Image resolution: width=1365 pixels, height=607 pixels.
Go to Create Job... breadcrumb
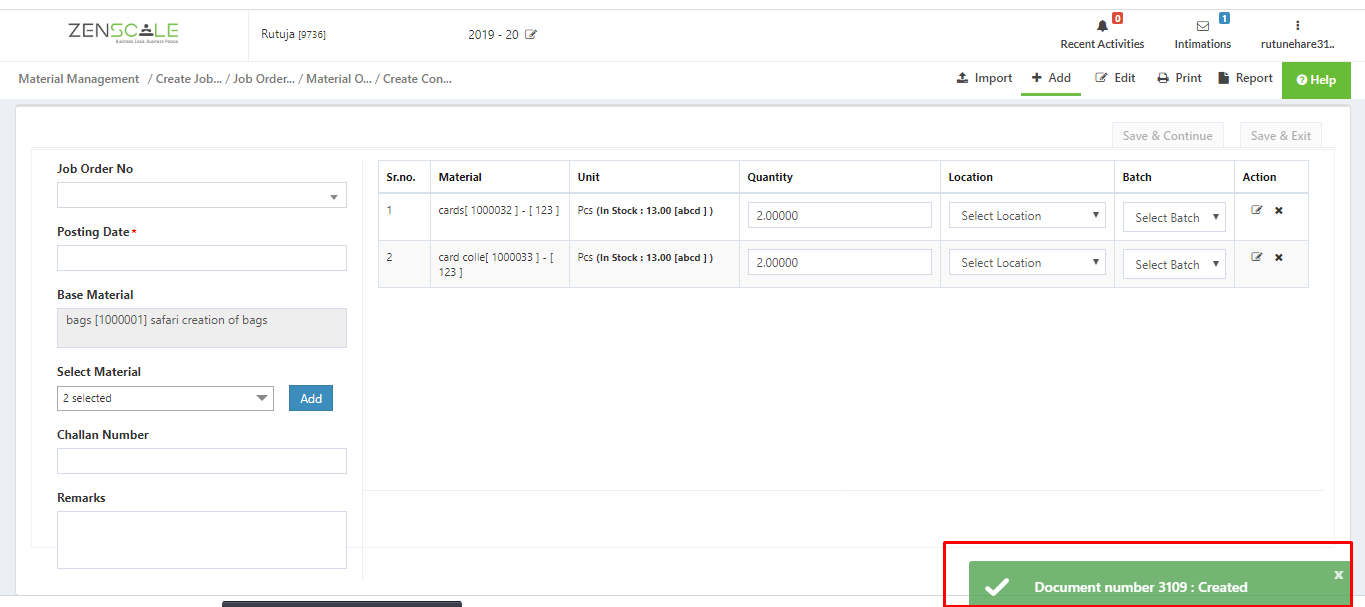coord(189,79)
